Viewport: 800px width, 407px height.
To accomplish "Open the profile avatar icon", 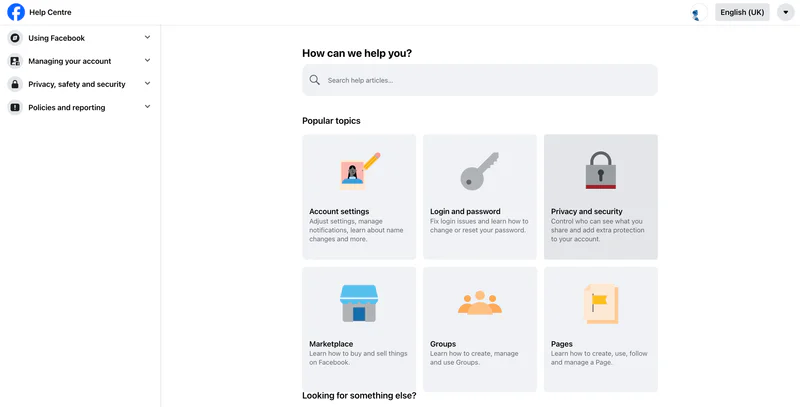I will (698, 12).
